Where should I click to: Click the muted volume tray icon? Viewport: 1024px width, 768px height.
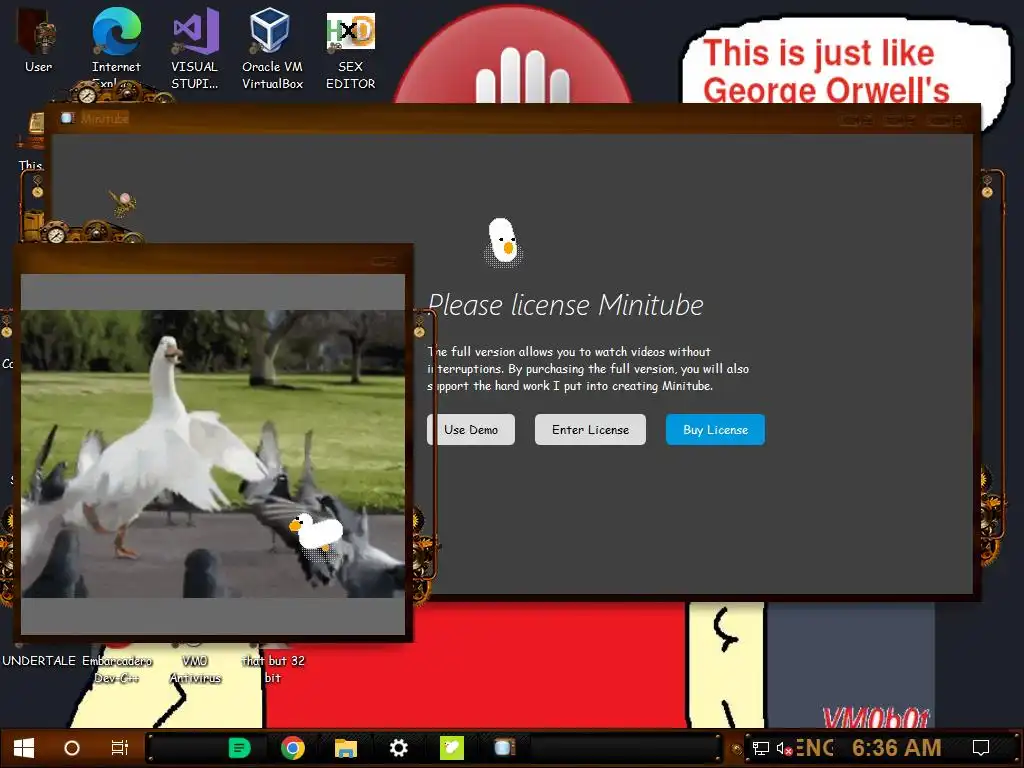click(x=784, y=748)
